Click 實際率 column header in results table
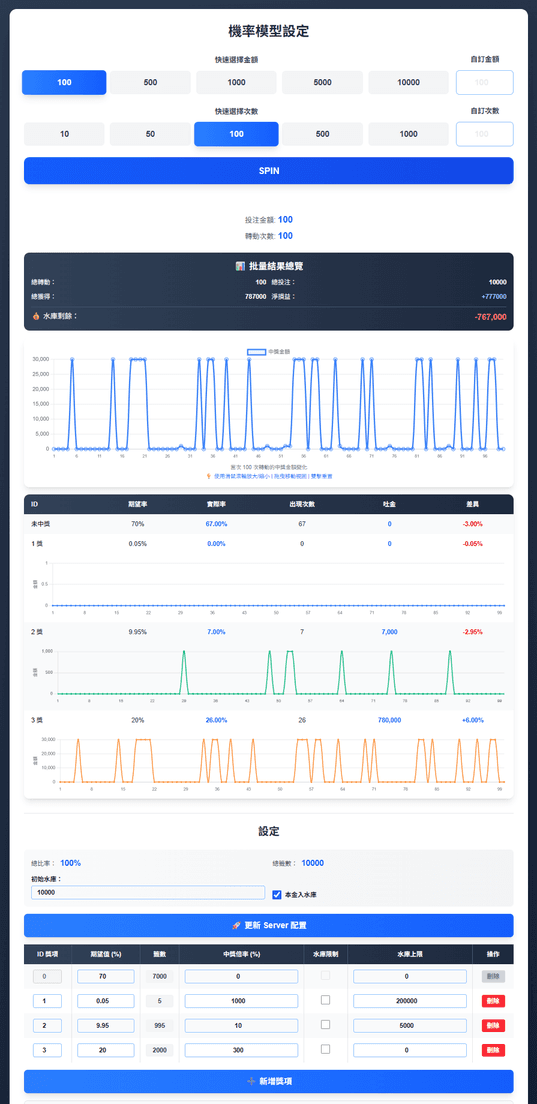This screenshot has width=537, height=1104. pyautogui.click(x=216, y=504)
